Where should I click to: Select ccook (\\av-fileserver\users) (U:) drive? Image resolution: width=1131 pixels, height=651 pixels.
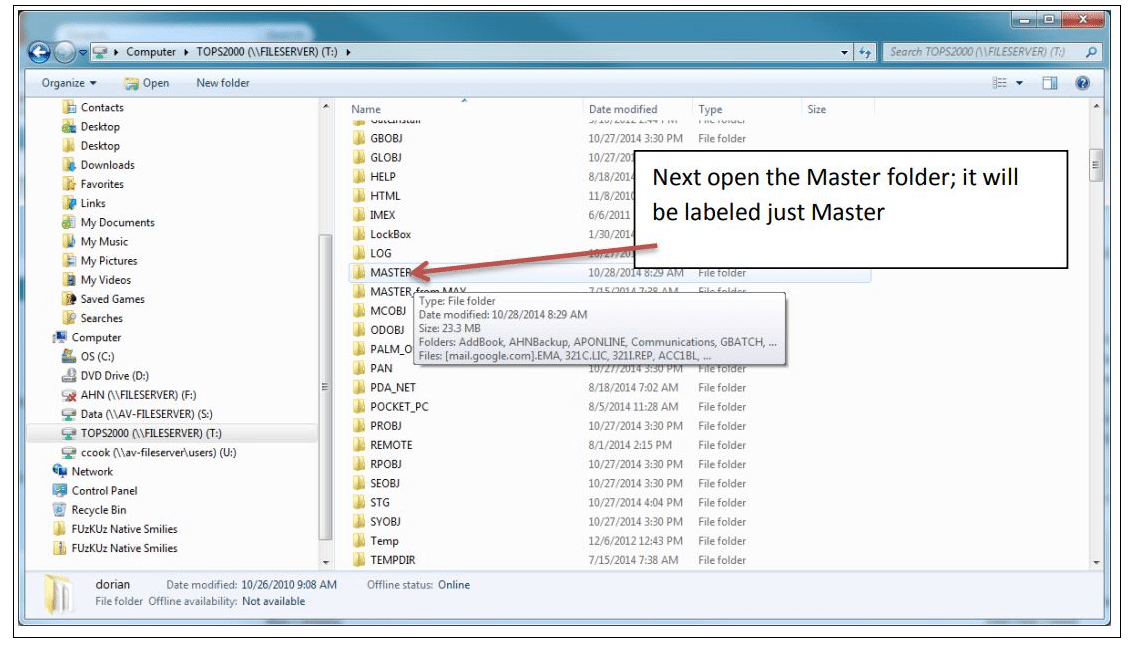coord(158,452)
